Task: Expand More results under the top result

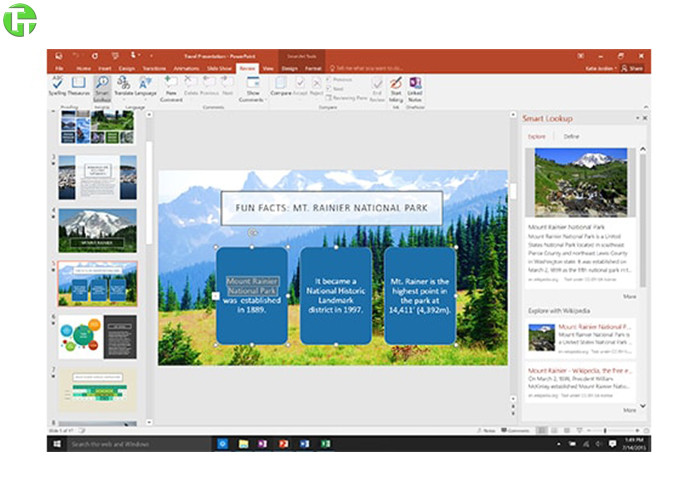Action: (x=629, y=297)
